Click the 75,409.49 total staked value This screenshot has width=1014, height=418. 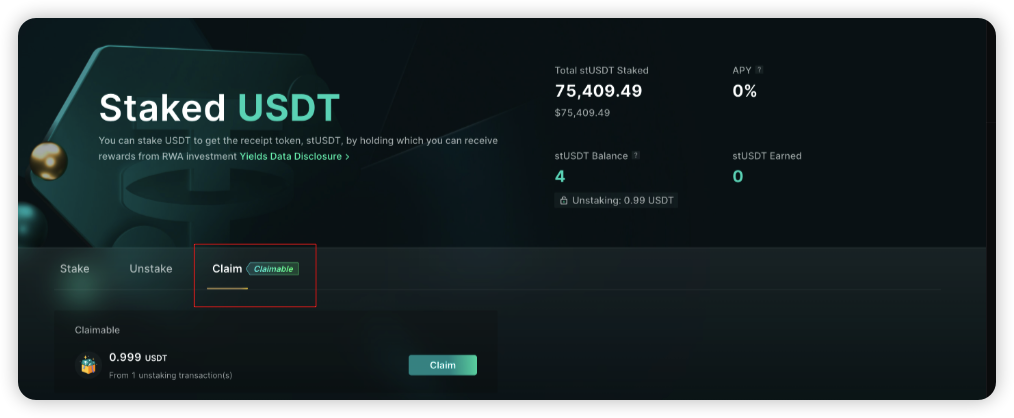(598, 91)
